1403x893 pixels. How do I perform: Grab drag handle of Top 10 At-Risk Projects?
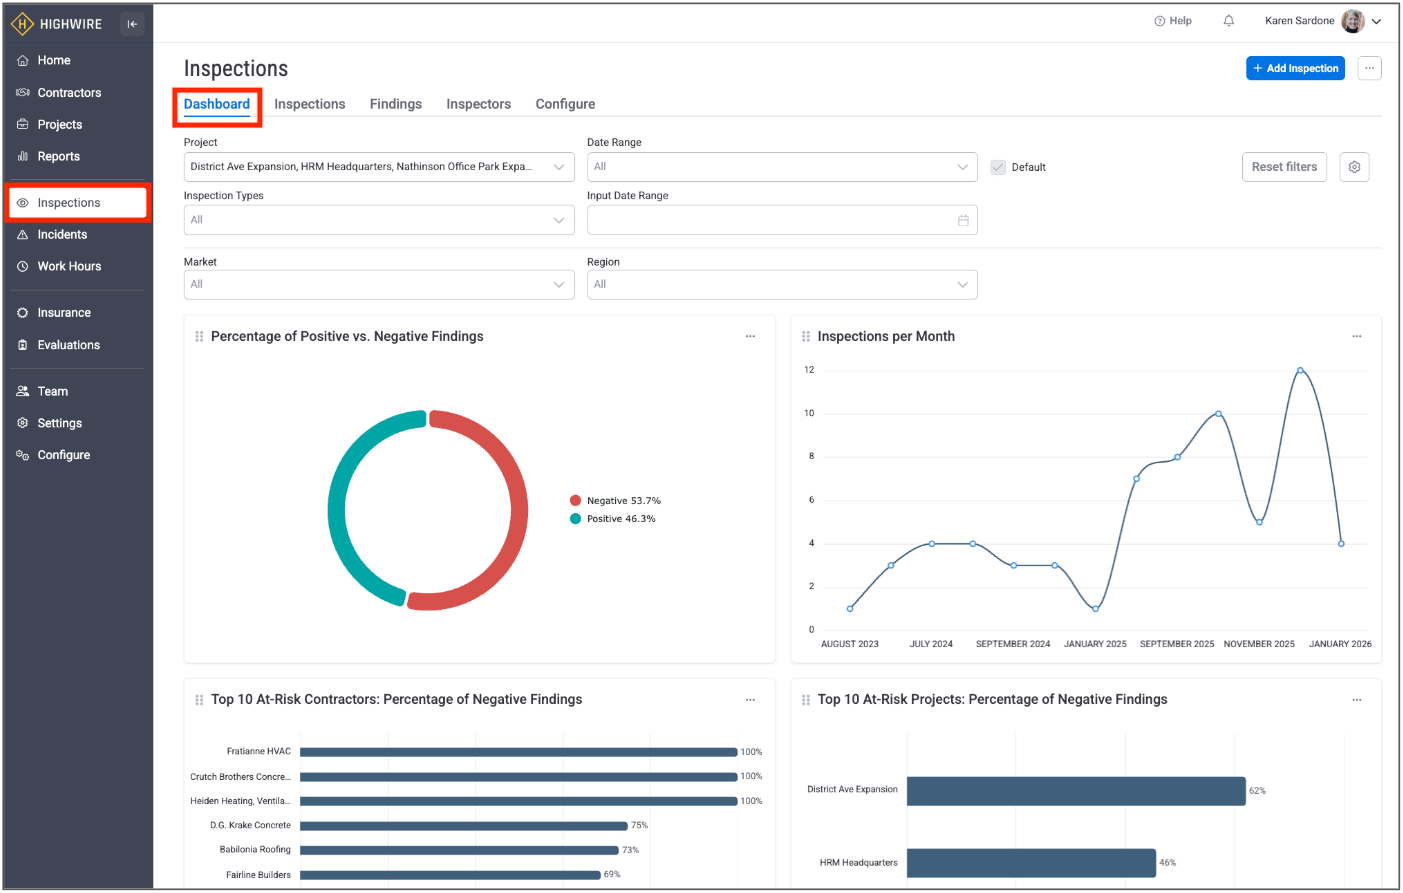point(806,700)
